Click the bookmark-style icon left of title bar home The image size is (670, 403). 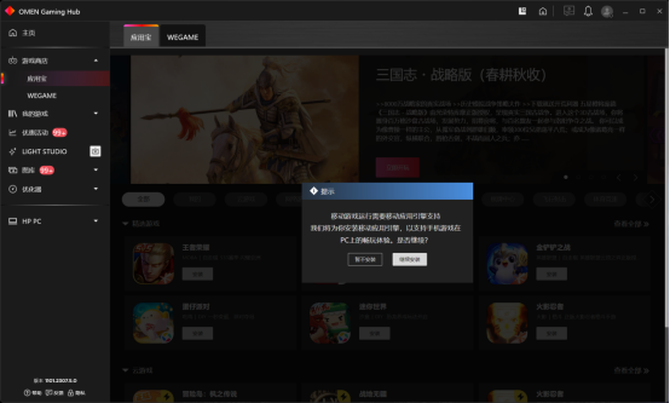[x=522, y=11]
